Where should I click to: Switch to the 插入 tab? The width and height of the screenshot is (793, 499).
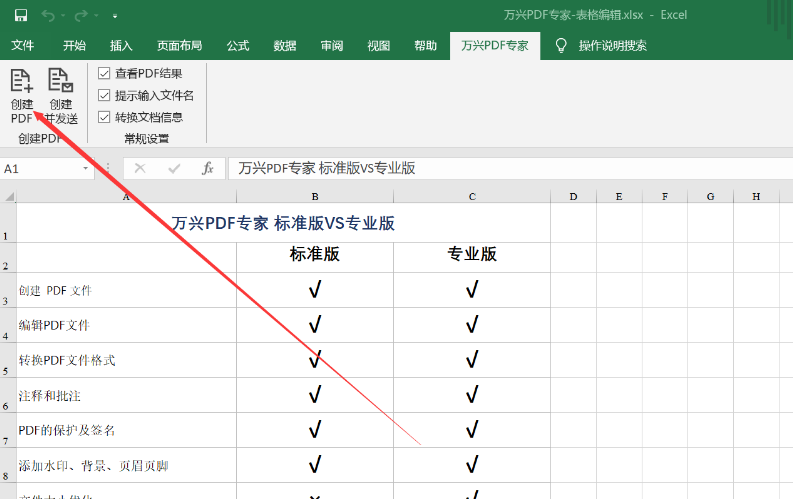121,46
